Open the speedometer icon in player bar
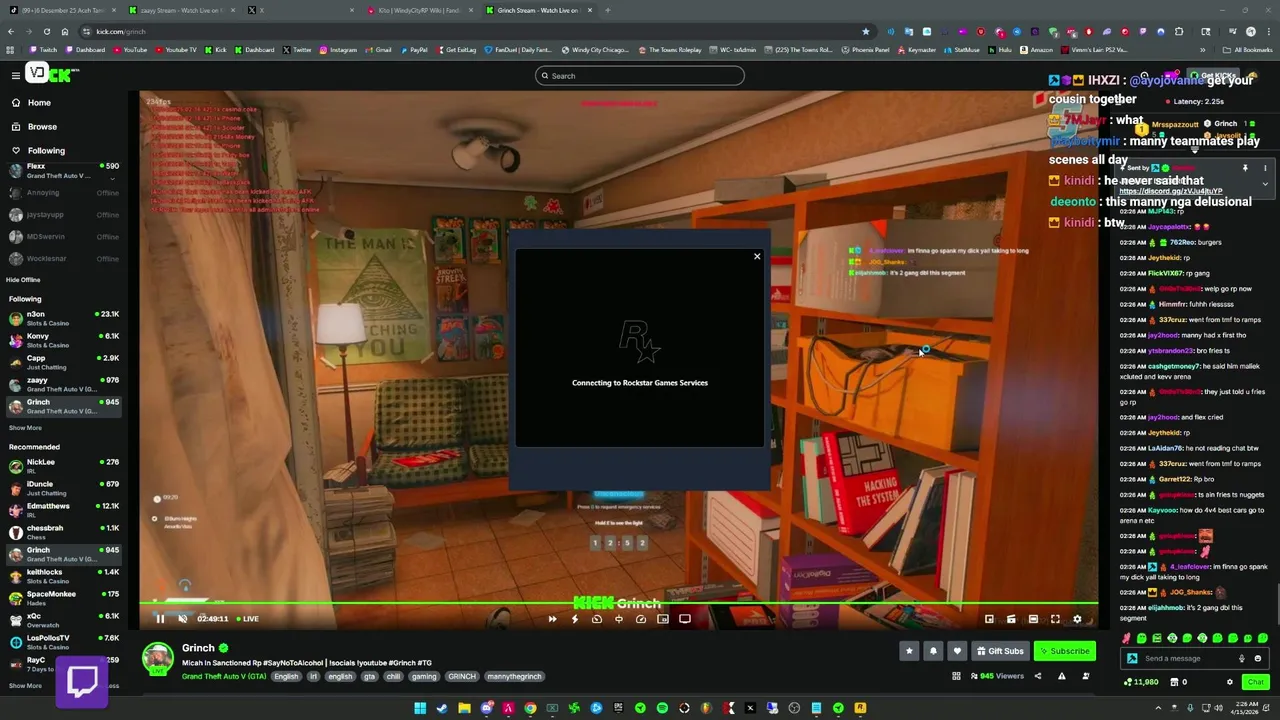The width and height of the screenshot is (1280, 720). [x=641, y=619]
